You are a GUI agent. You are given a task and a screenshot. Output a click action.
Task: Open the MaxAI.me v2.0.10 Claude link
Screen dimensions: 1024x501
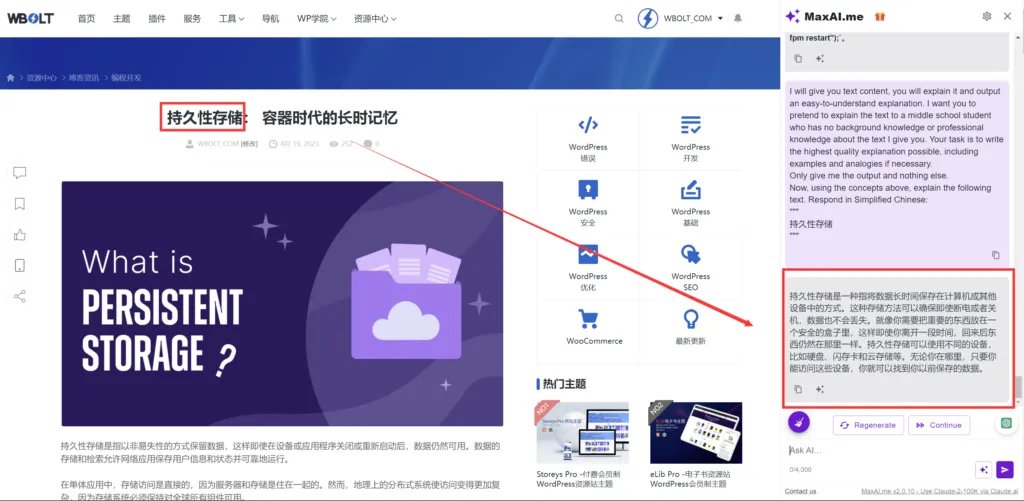coord(939,491)
